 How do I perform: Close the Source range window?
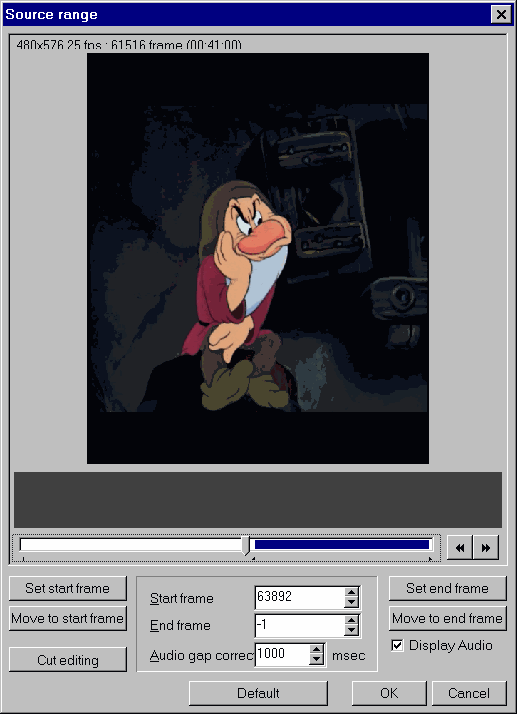click(501, 15)
